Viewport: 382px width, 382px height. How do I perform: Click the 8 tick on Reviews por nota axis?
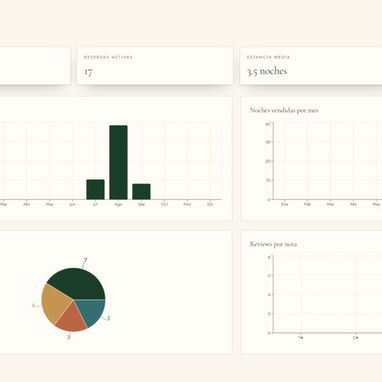[x=269, y=257]
